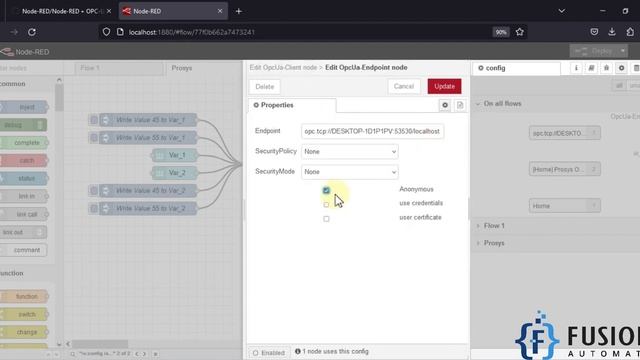Delete this OpcUa-Endpoint config node

click(264, 87)
